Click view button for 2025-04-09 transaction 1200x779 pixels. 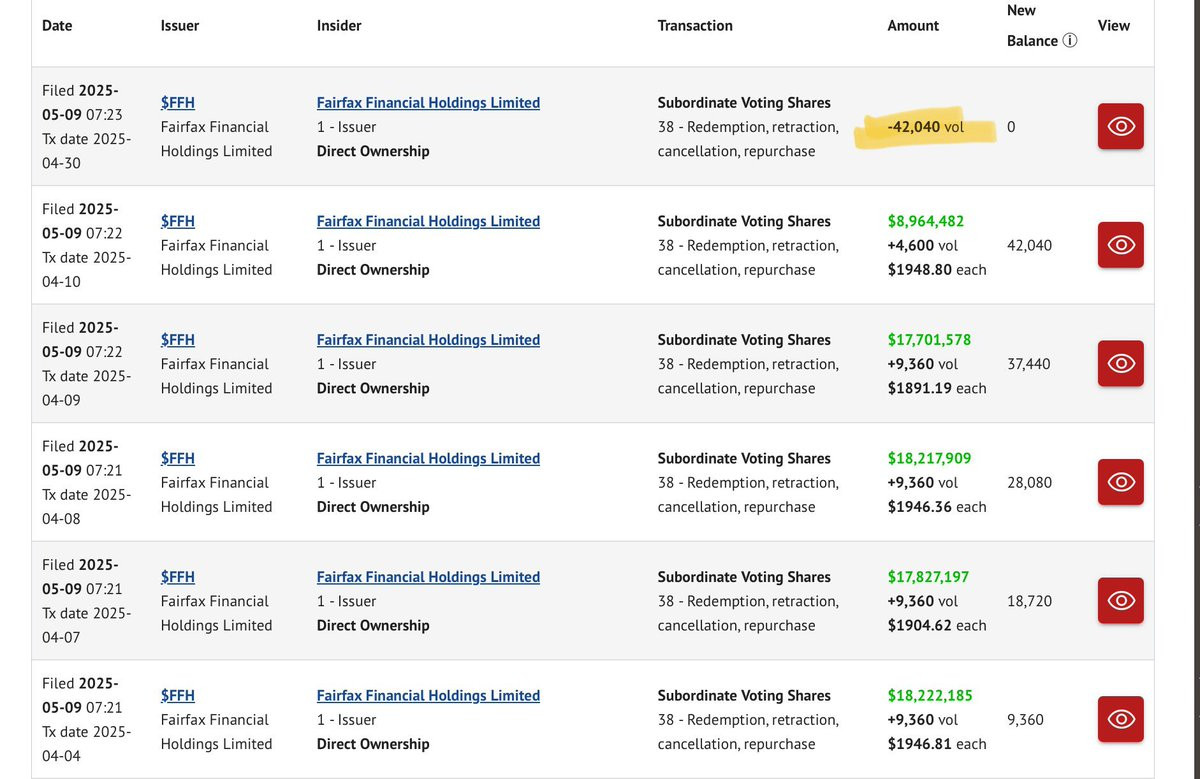pos(1121,363)
